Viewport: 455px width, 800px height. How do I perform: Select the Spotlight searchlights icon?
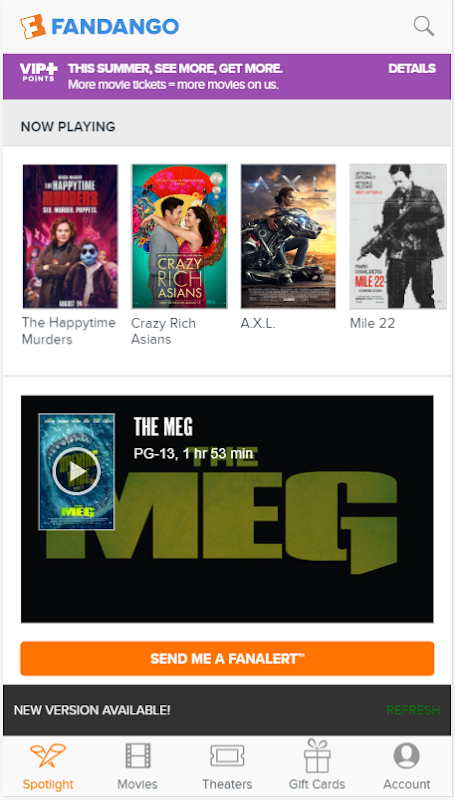click(x=48, y=756)
